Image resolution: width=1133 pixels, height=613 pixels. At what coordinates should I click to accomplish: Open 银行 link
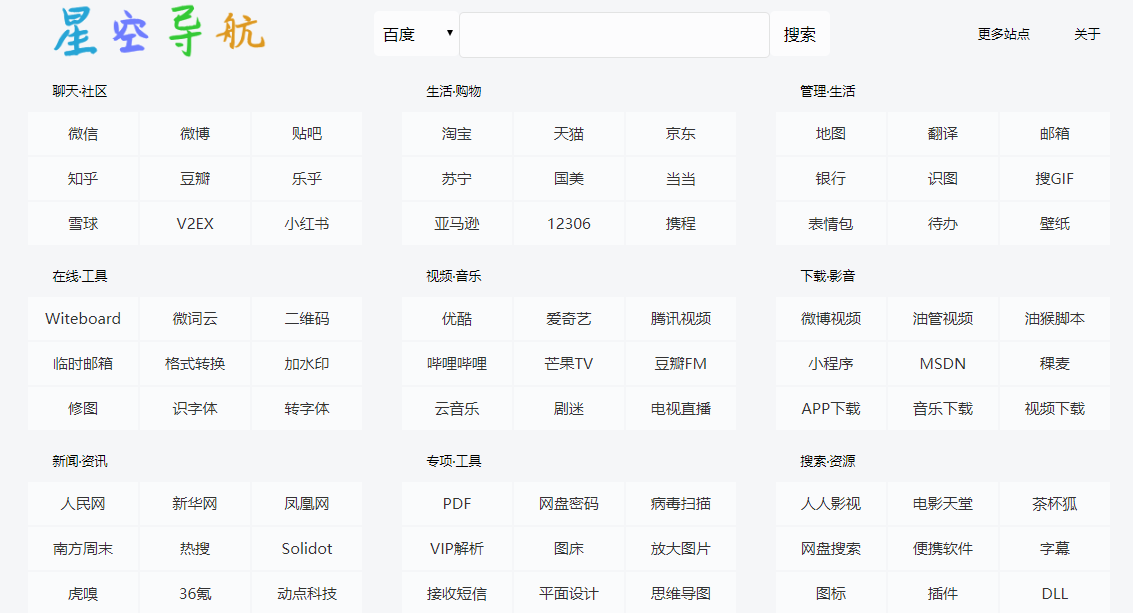tap(831, 179)
